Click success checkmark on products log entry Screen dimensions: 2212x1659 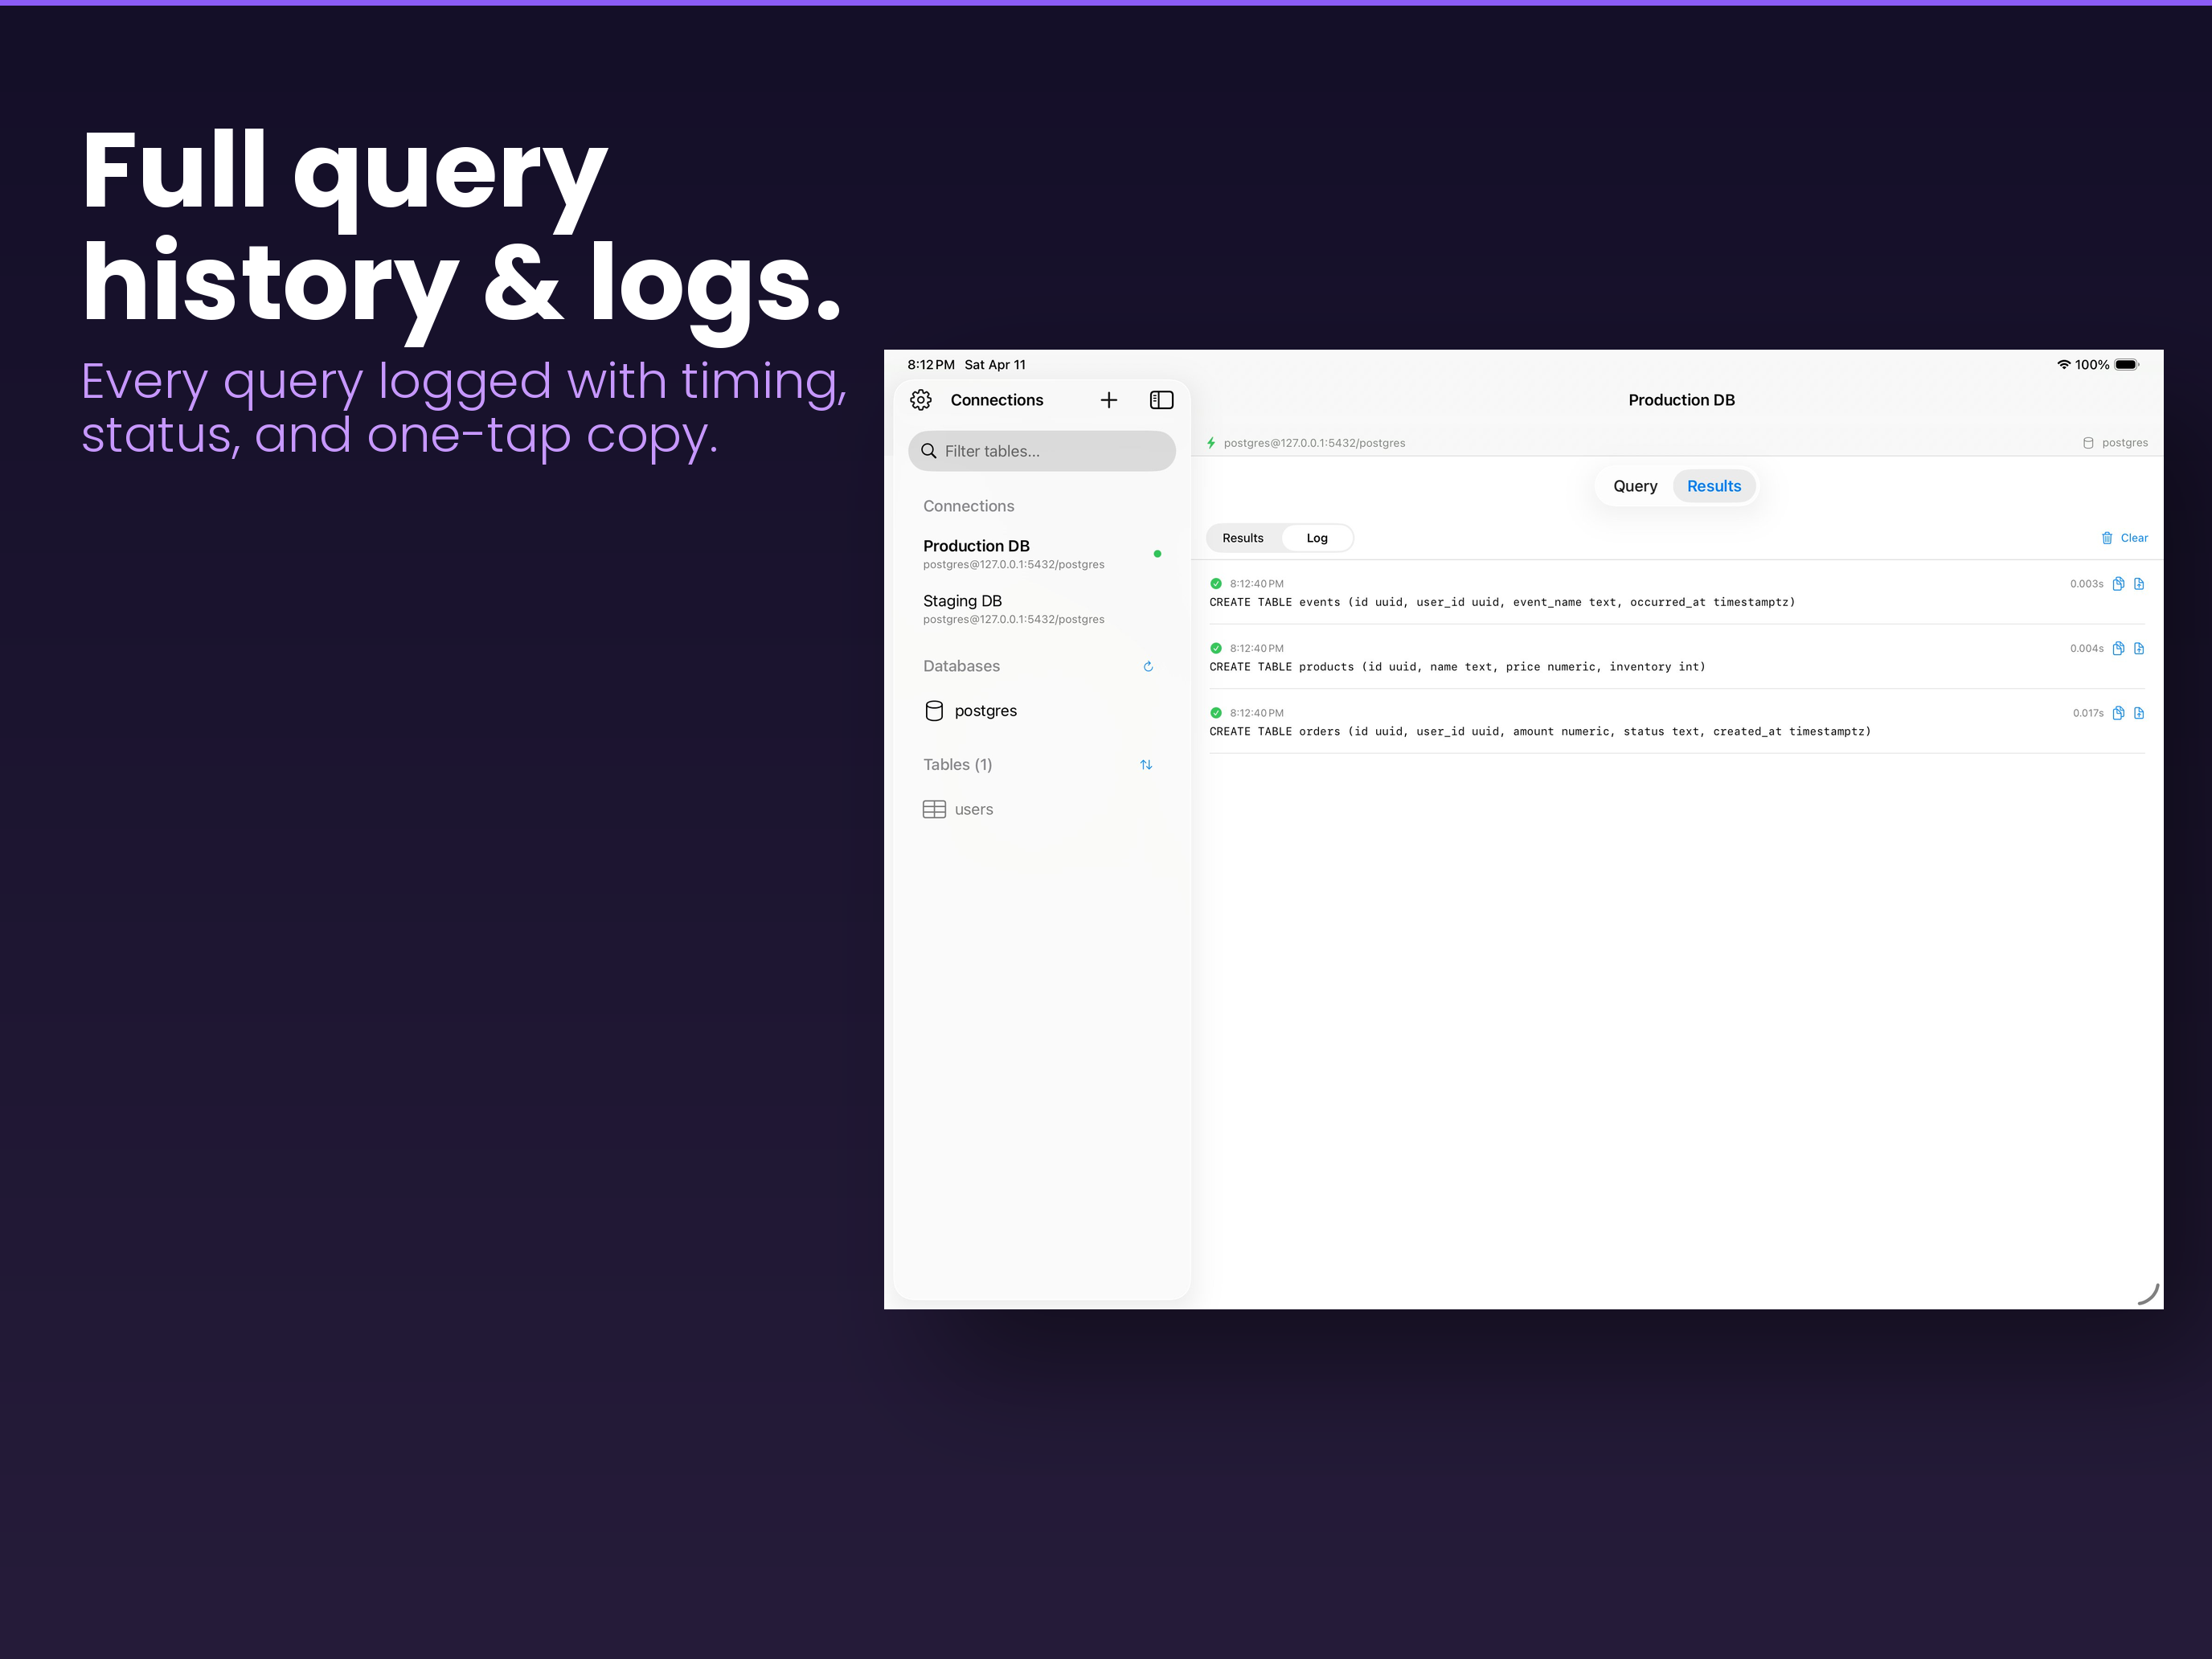1216,648
